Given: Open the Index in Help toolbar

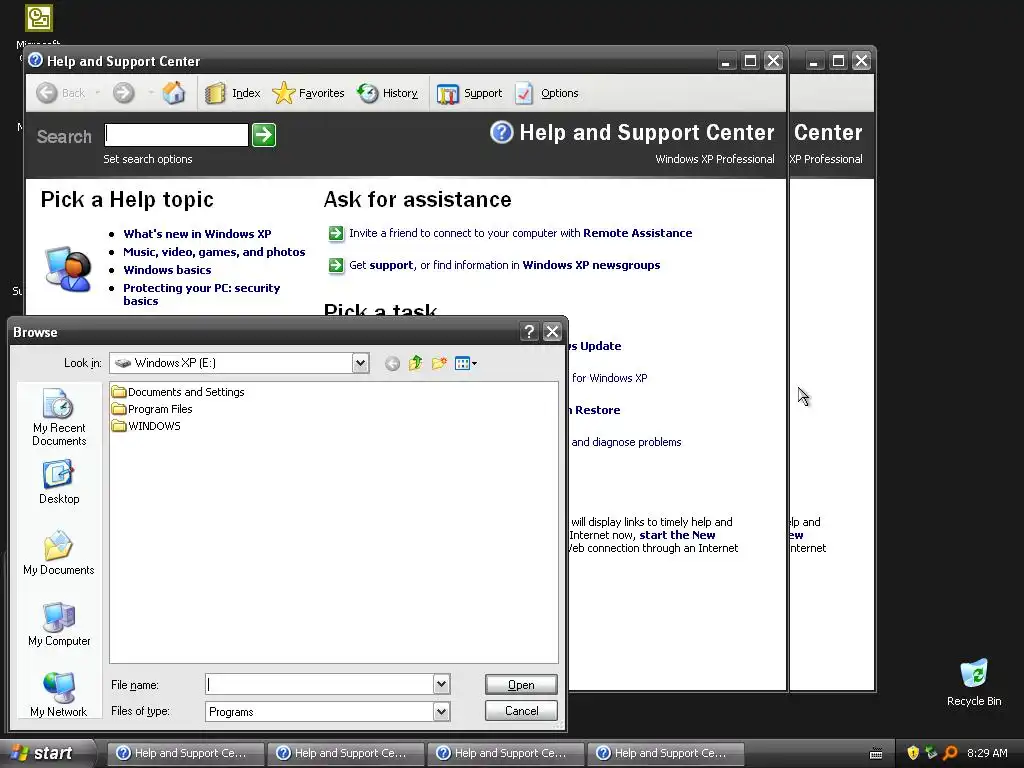Looking at the screenshot, I should (232, 93).
